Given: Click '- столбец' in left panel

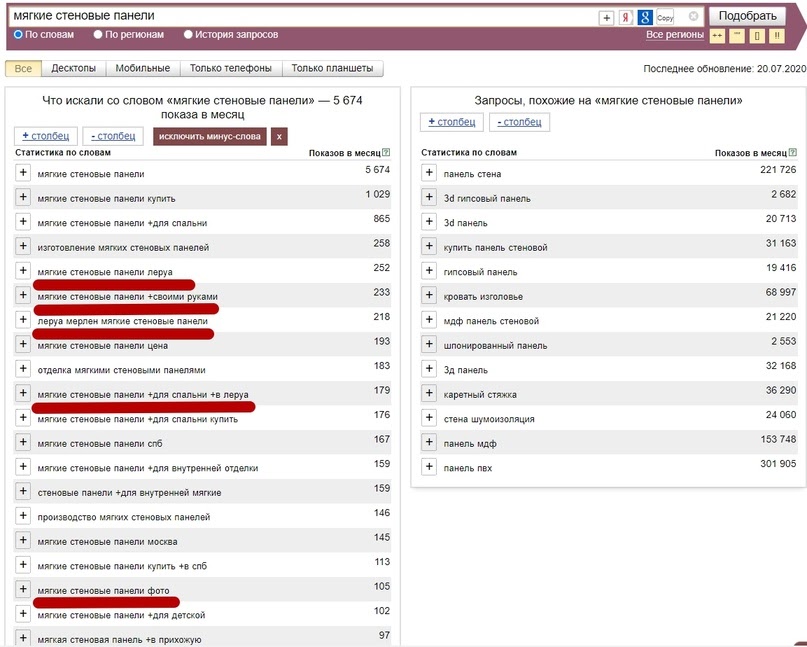Looking at the screenshot, I should (x=113, y=136).
